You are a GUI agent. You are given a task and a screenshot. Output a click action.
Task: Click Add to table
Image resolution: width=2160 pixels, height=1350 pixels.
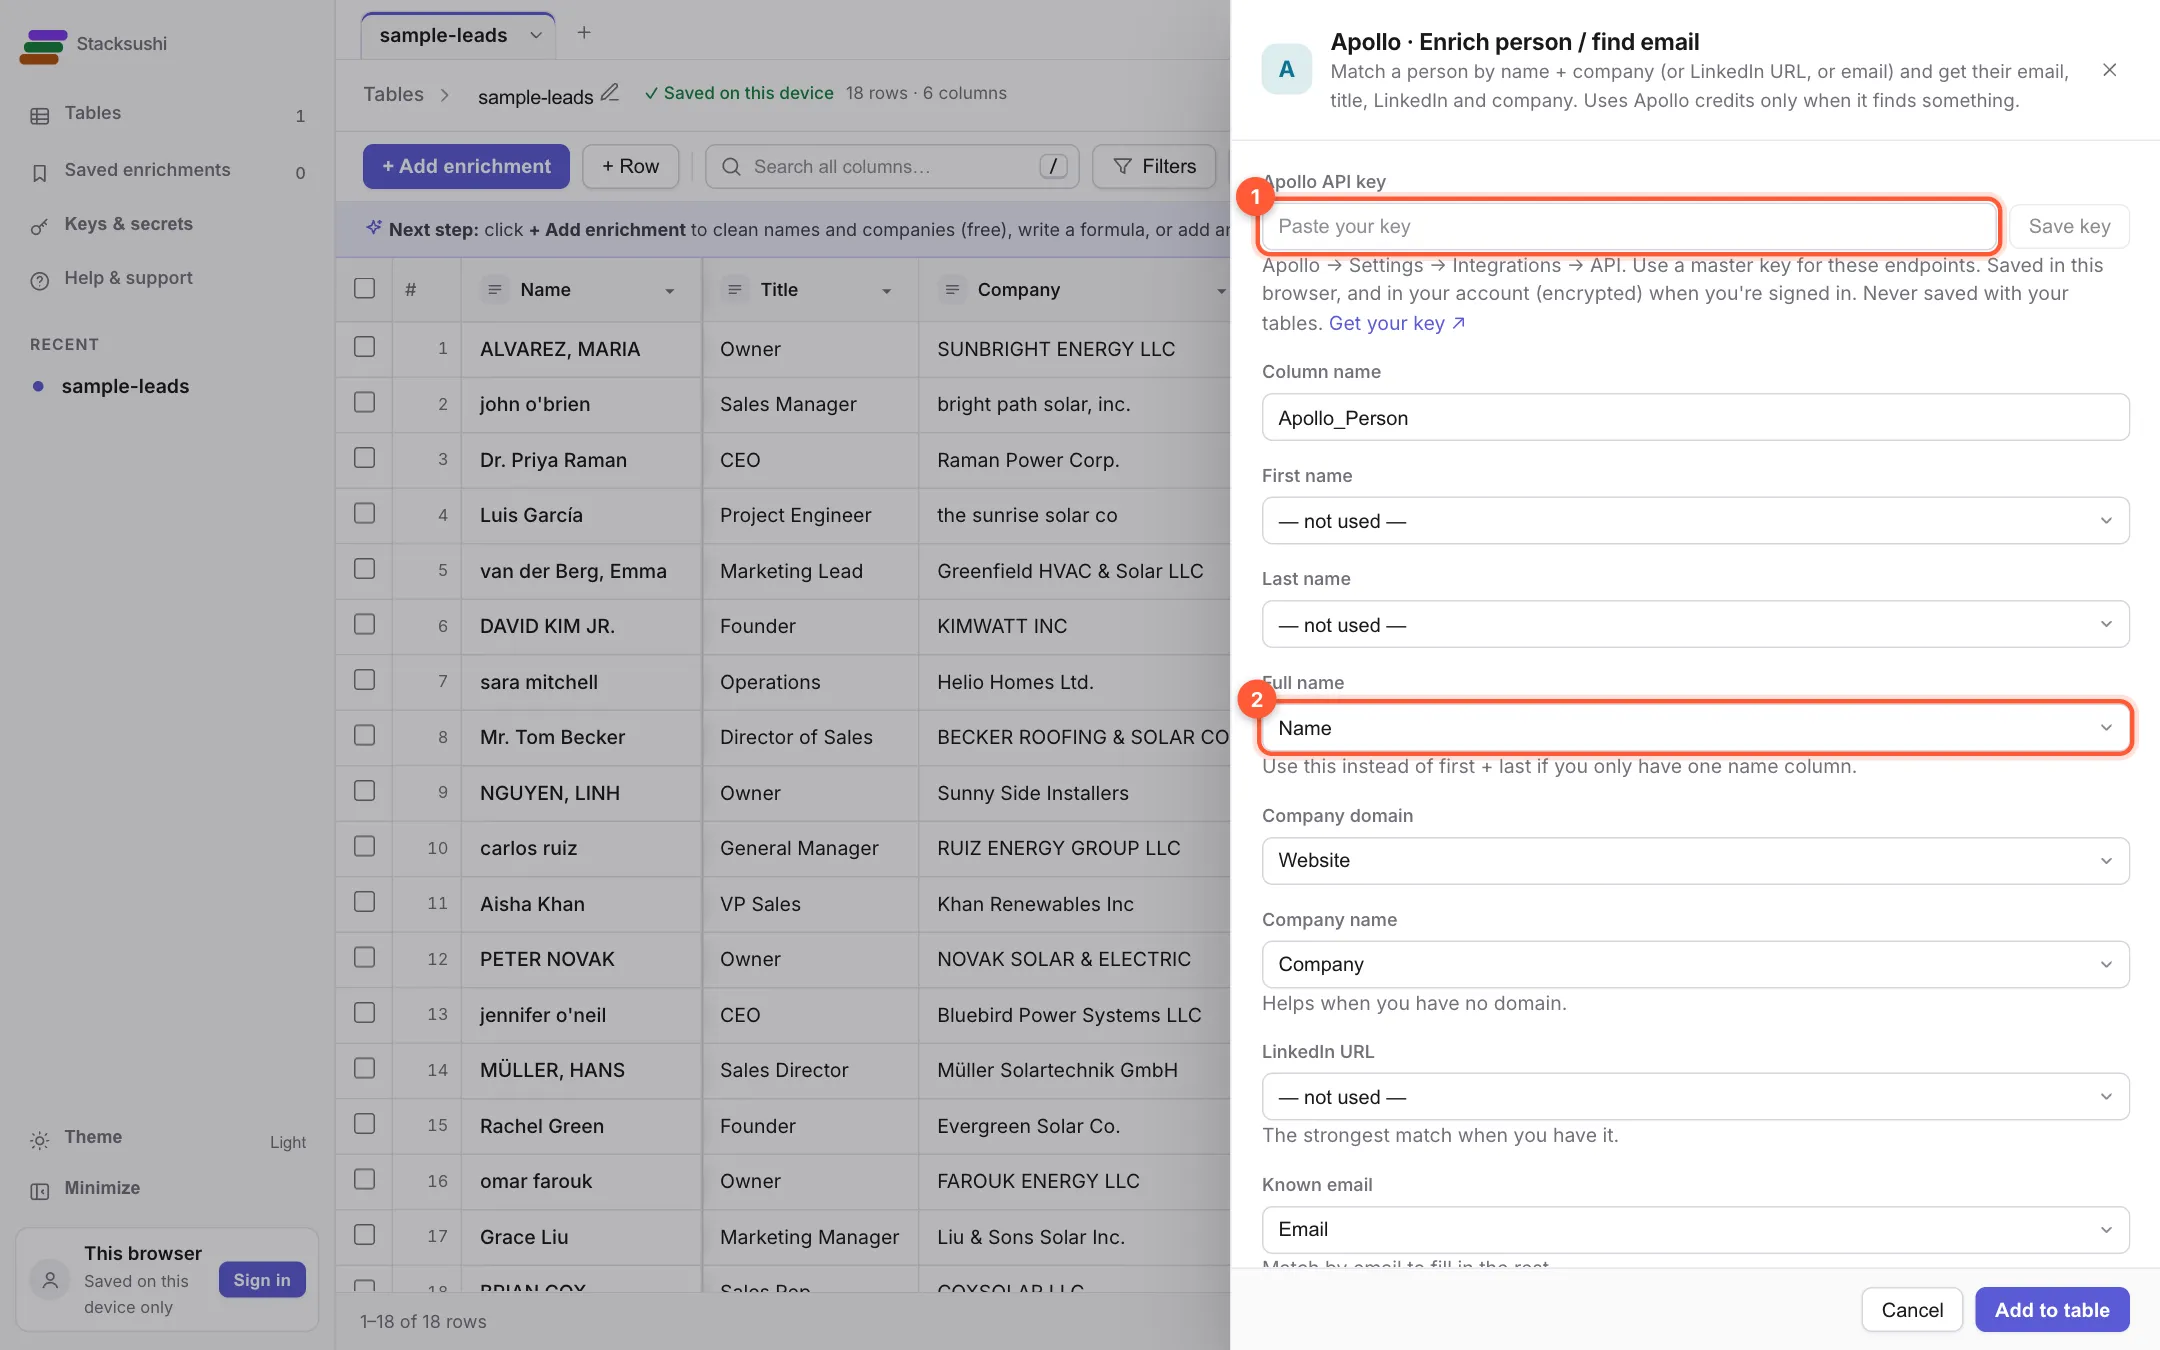pos(2052,1310)
